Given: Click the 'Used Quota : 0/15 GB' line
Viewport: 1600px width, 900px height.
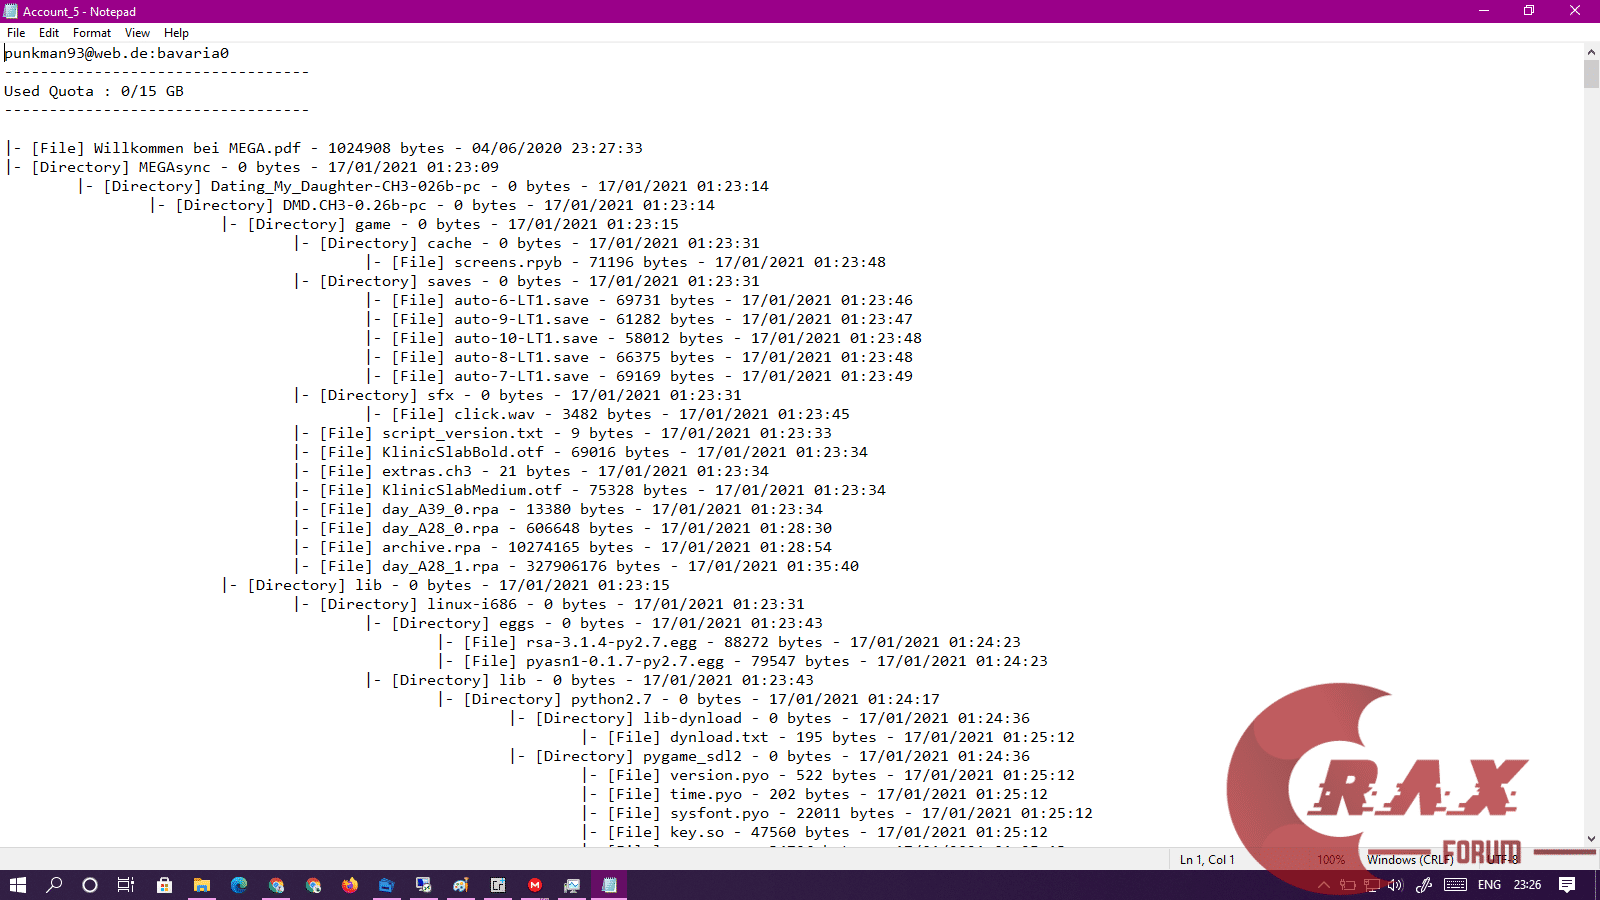Looking at the screenshot, I should [x=94, y=91].
